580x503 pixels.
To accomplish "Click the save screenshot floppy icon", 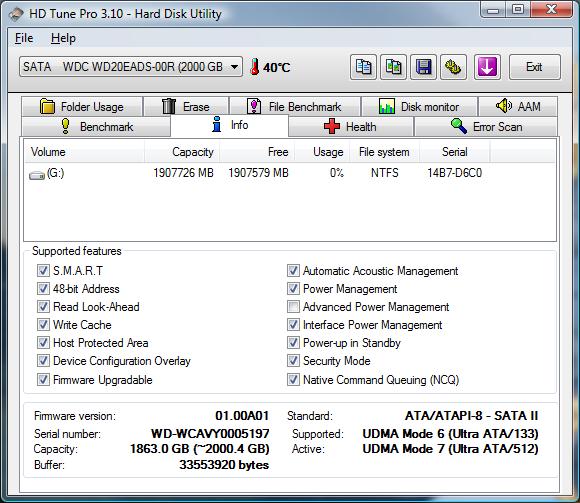I will [x=424, y=67].
